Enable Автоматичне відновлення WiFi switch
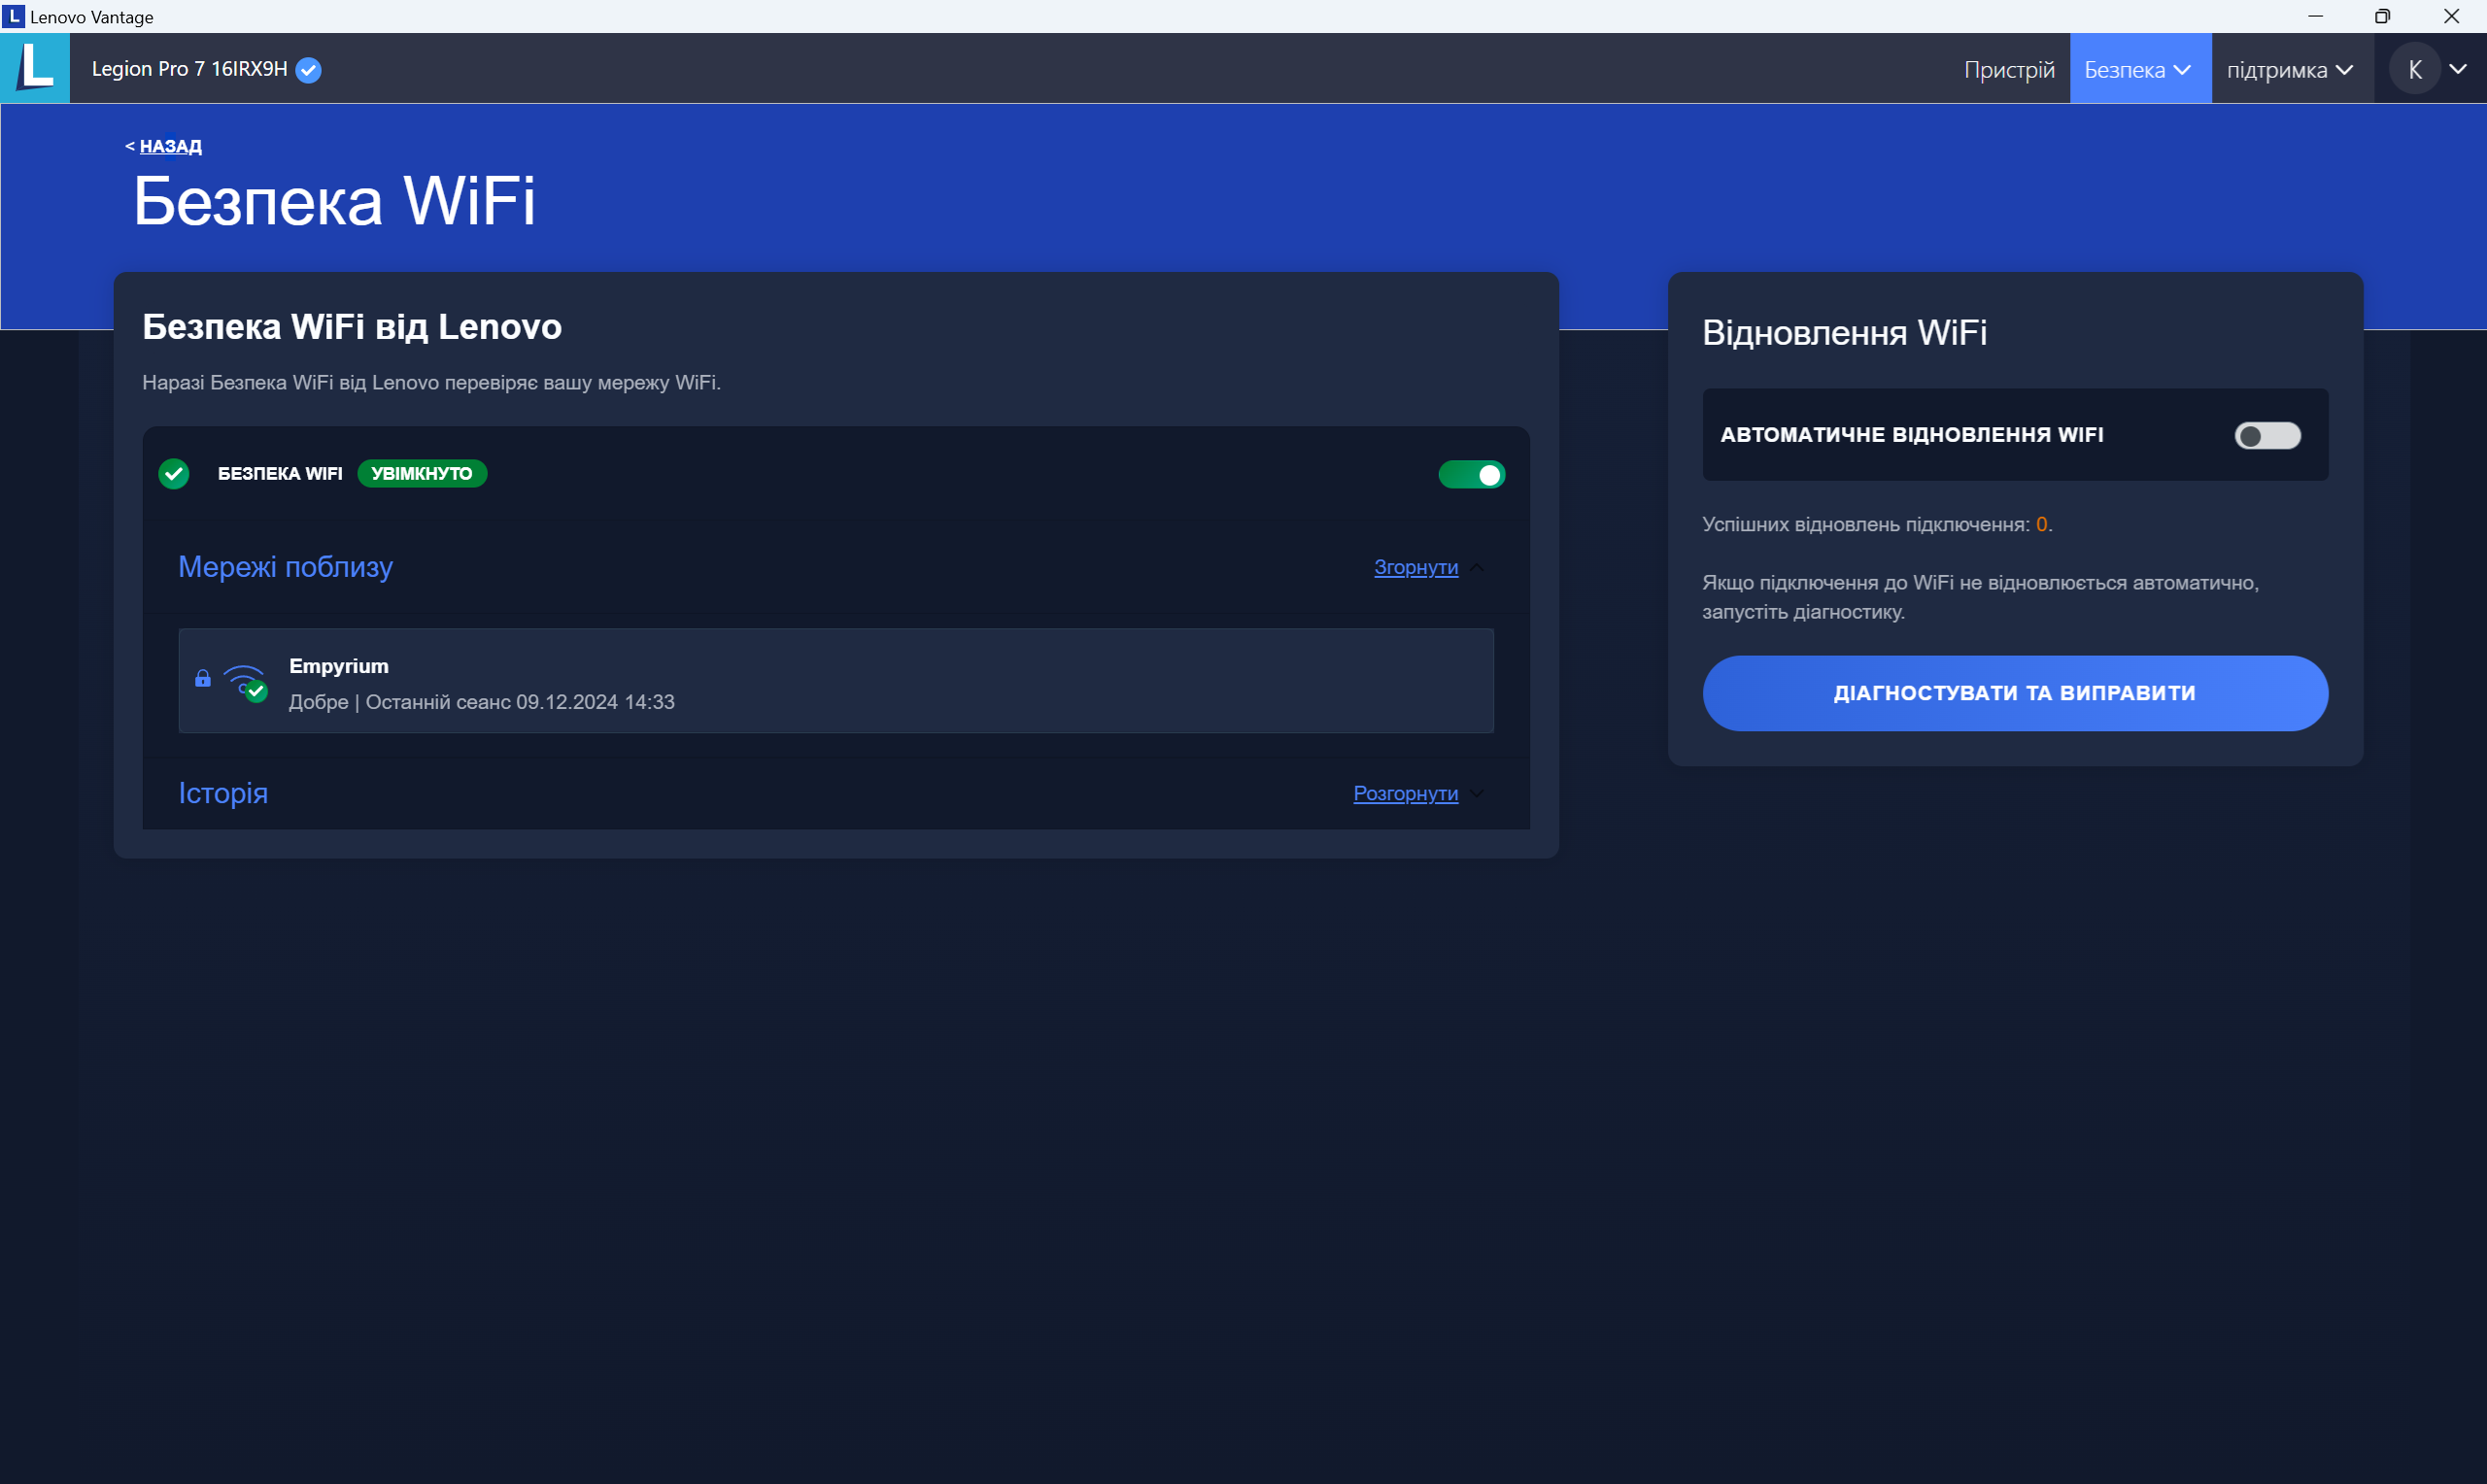2487x1484 pixels. (x=2267, y=436)
